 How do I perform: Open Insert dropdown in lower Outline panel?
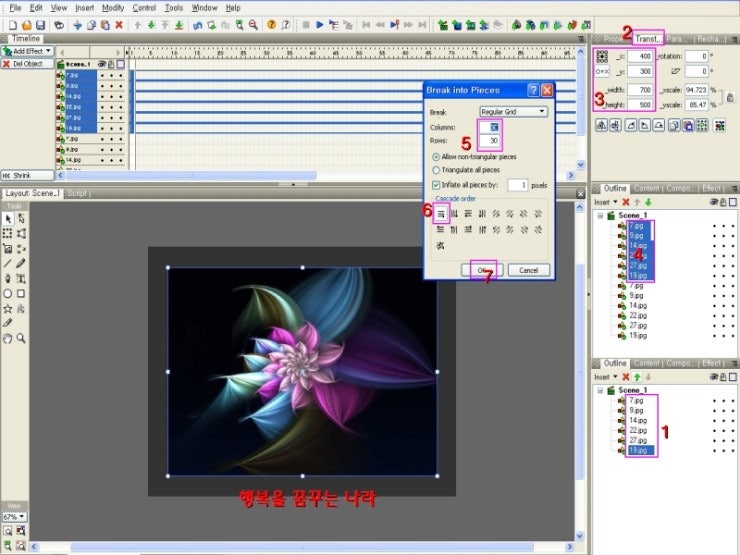click(x=605, y=377)
